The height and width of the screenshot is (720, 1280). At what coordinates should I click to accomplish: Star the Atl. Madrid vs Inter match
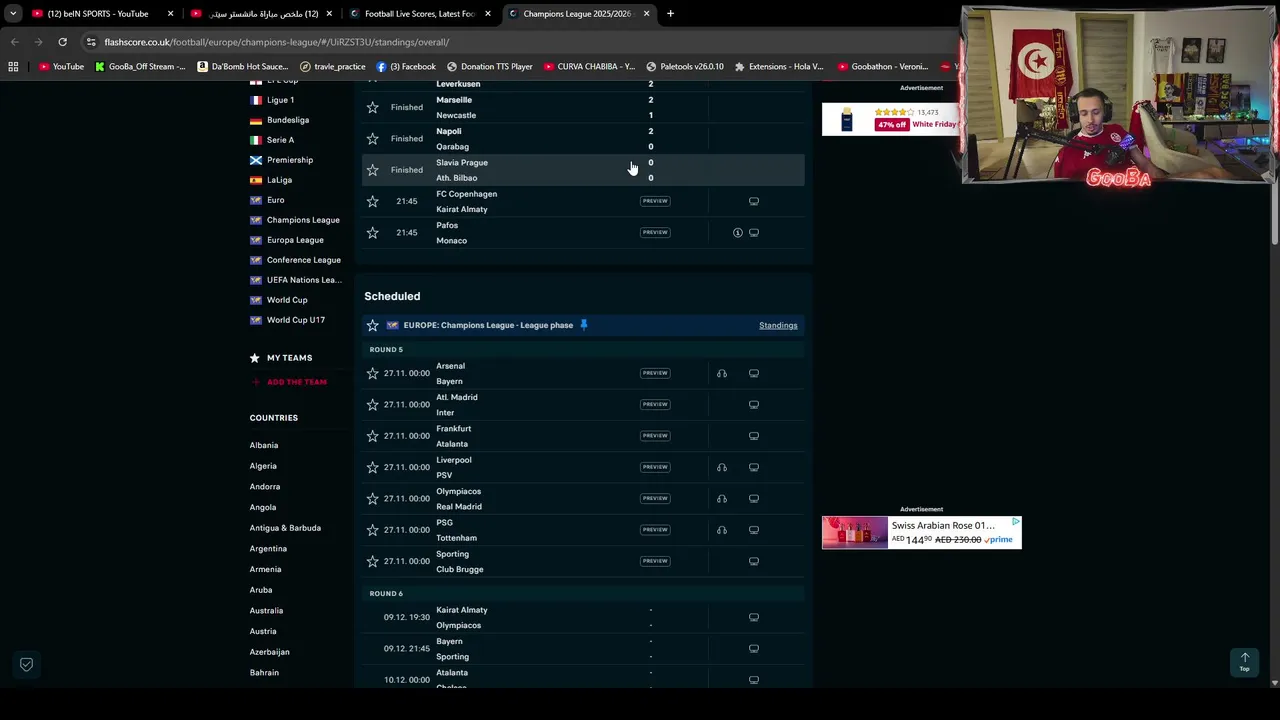tap(373, 404)
